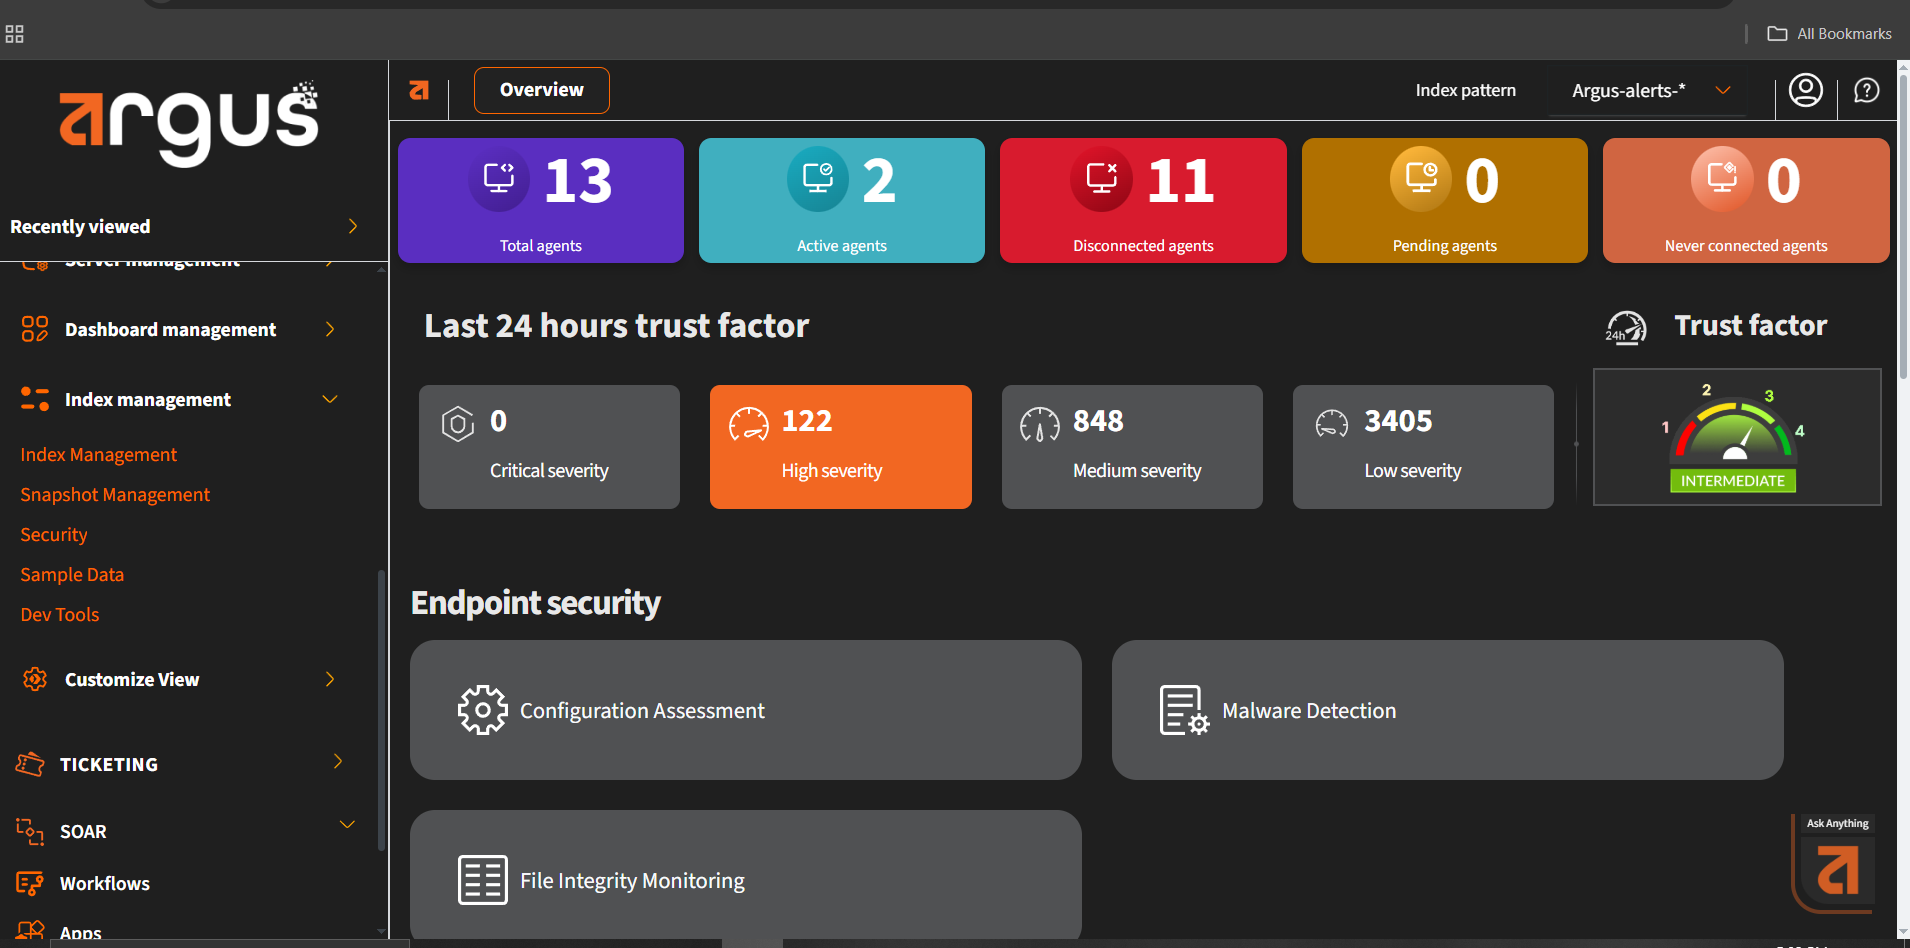Image resolution: width=1910 pixels, height=948 pixels.
Task: Expand the Dashboard management menu
Action: (330, 329)
